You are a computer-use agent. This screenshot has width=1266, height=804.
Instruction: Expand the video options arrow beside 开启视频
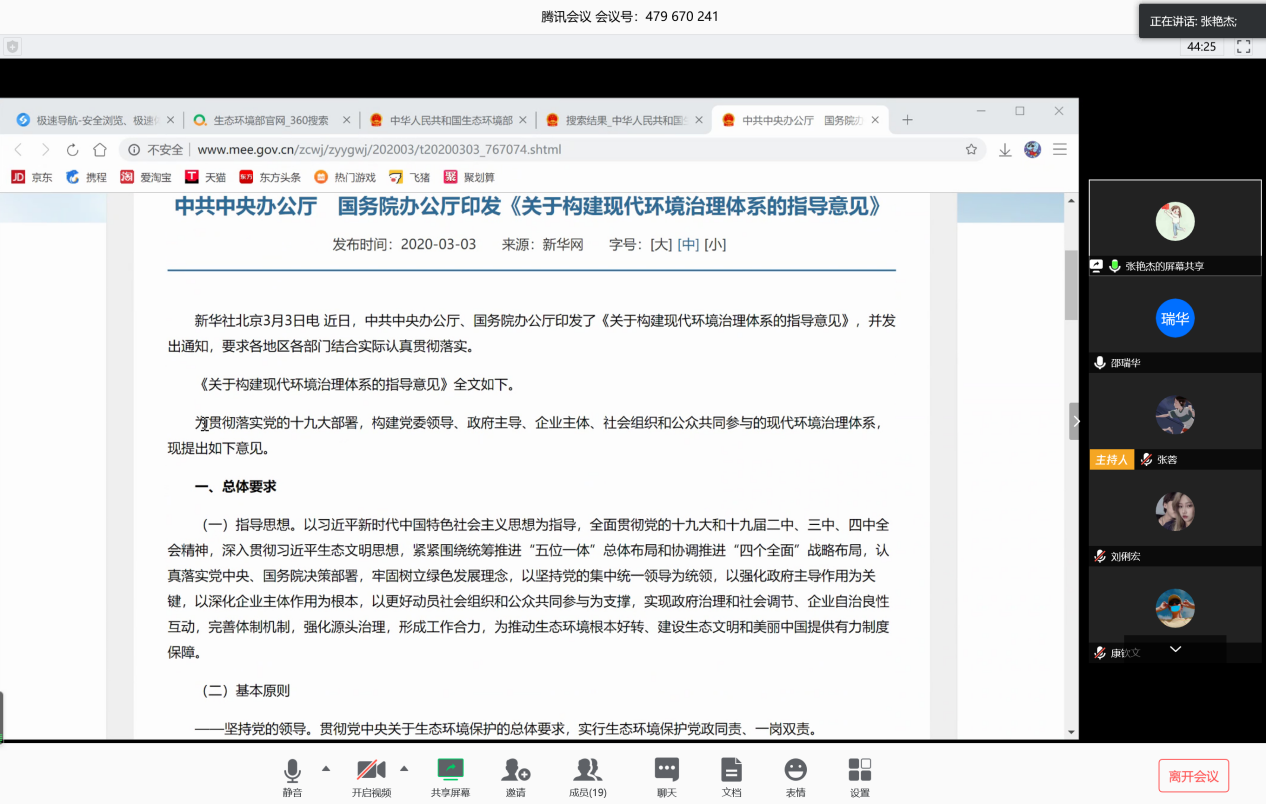pos(404,768)
